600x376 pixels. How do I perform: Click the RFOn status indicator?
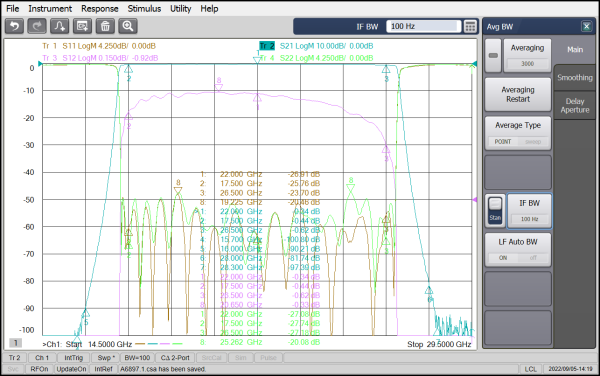(39, 369)
